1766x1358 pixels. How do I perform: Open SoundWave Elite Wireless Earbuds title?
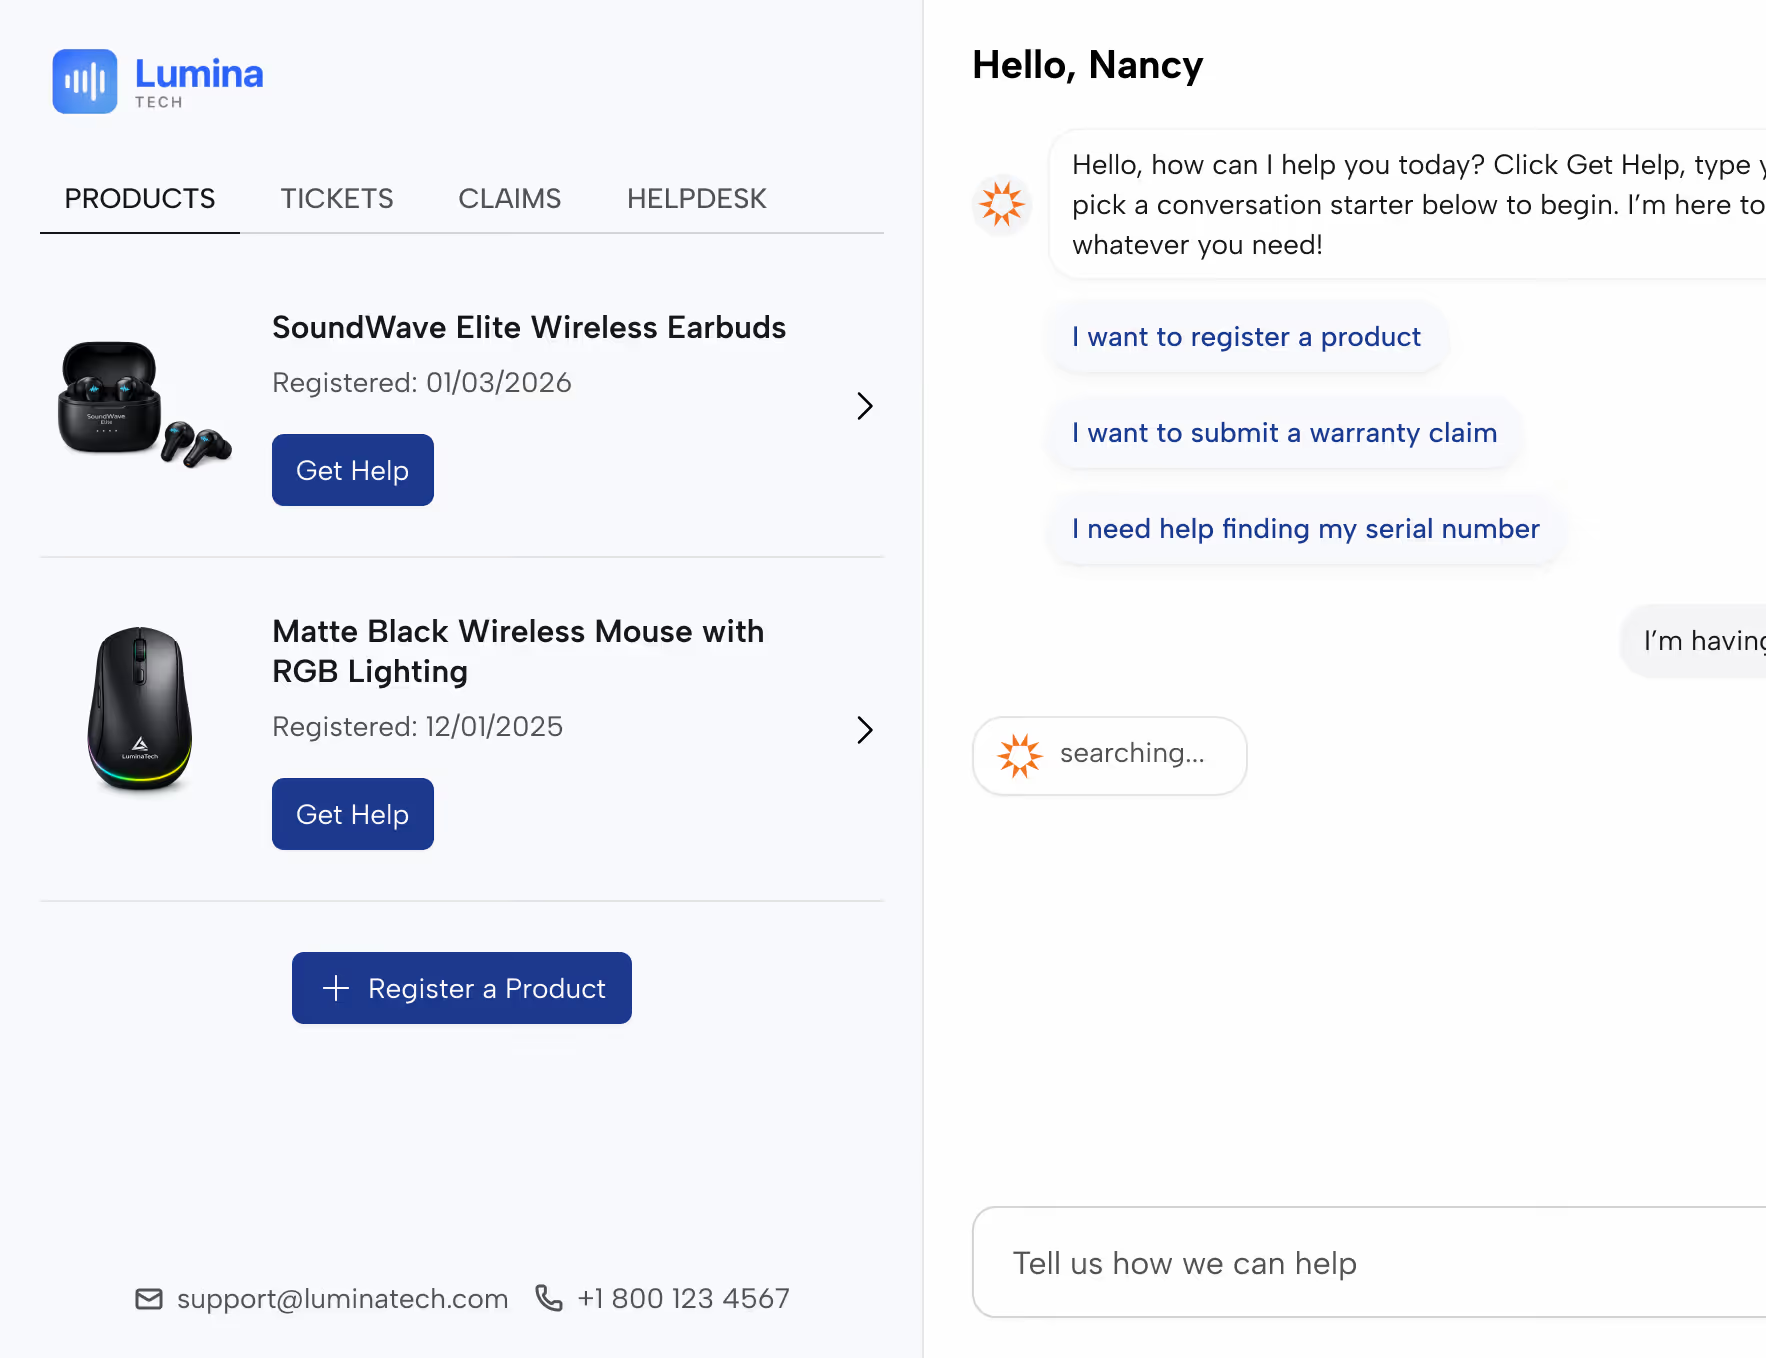529,327
